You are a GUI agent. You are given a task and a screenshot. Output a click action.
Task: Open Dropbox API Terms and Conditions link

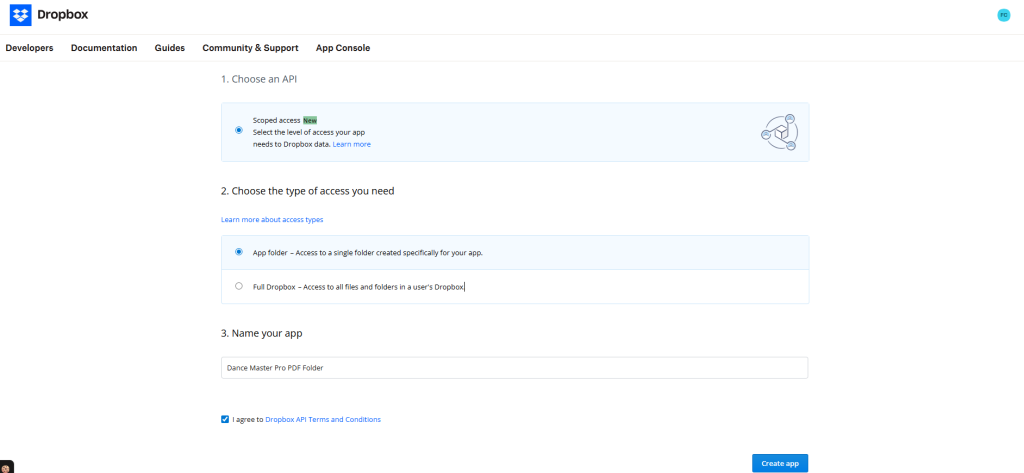[x=322, y=419]
